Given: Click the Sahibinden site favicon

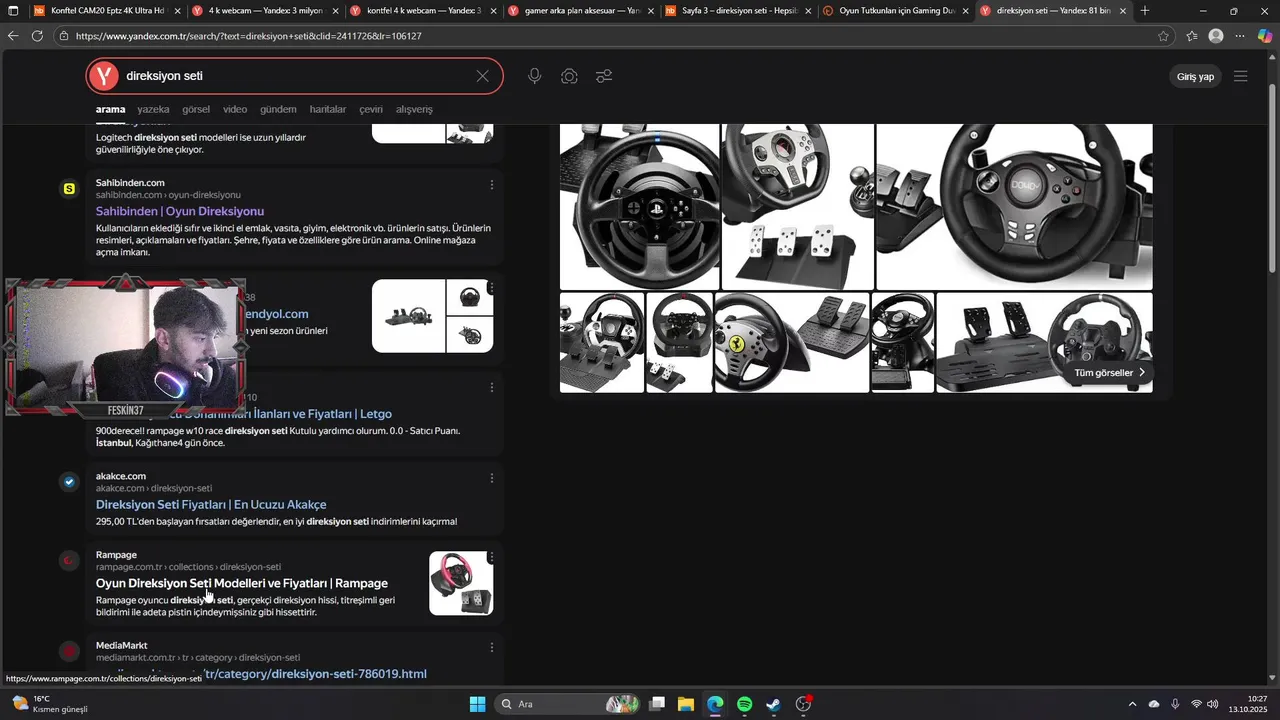Looking at the screenshot, I should tap(69, 189).
